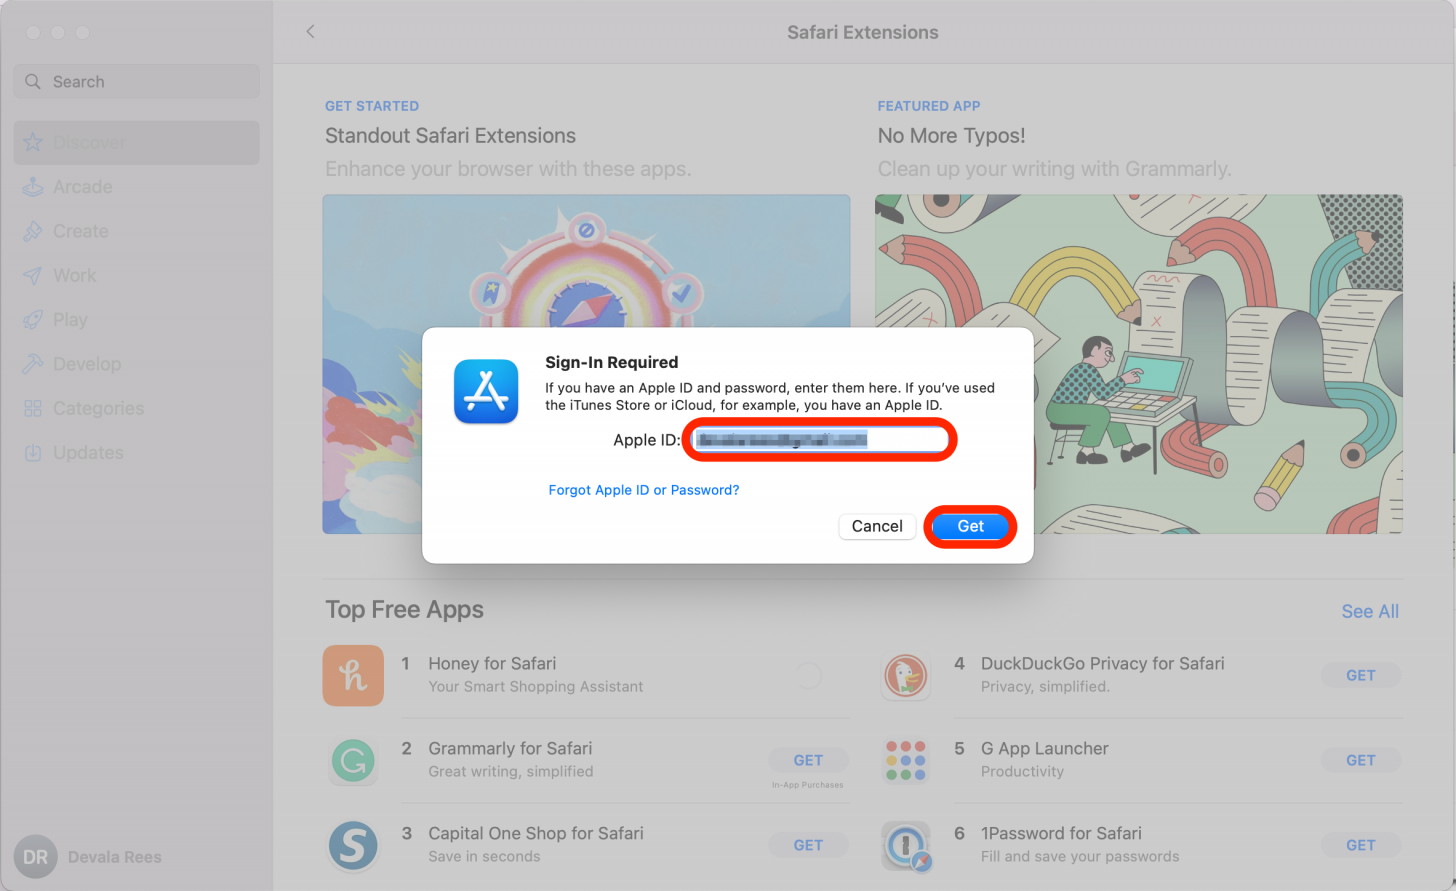Click the Honey download progress spinner
This screenshot has width=1456, height=891.
pos(808,676)
